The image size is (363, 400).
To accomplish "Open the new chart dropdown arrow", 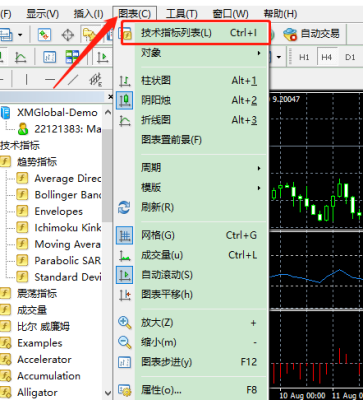I will 20,34.
